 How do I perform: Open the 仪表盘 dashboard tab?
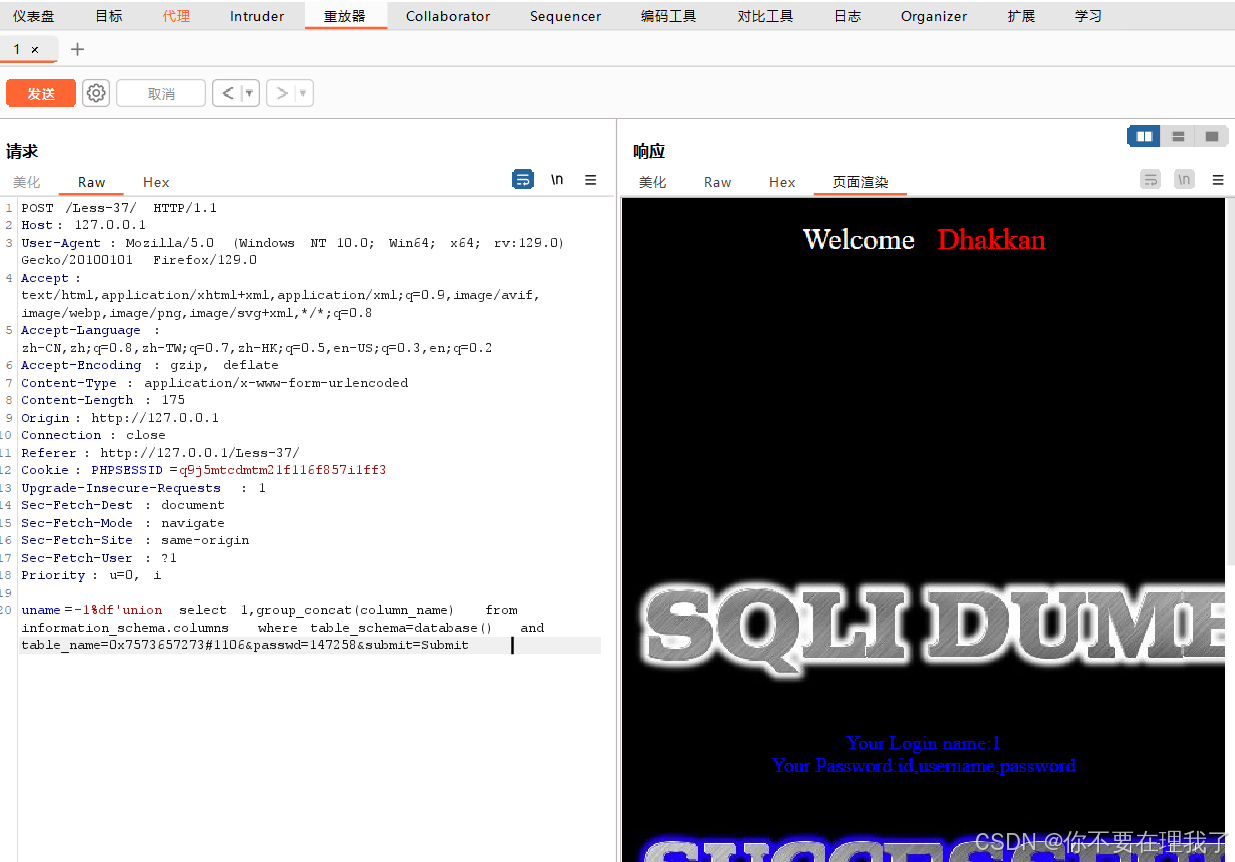(34, 16)
